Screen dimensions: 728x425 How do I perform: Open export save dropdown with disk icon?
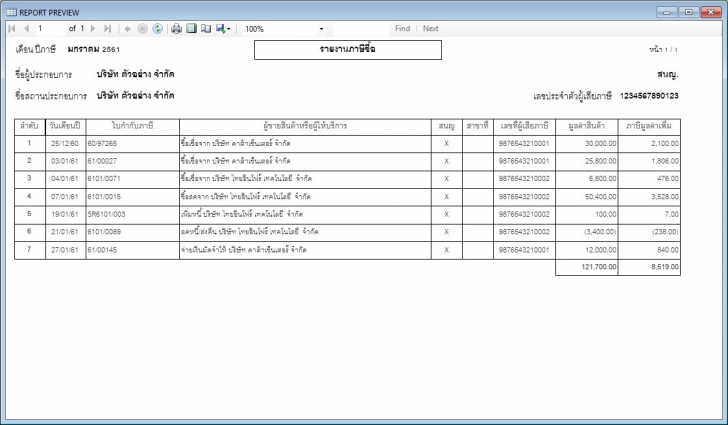tap(223, 29)
